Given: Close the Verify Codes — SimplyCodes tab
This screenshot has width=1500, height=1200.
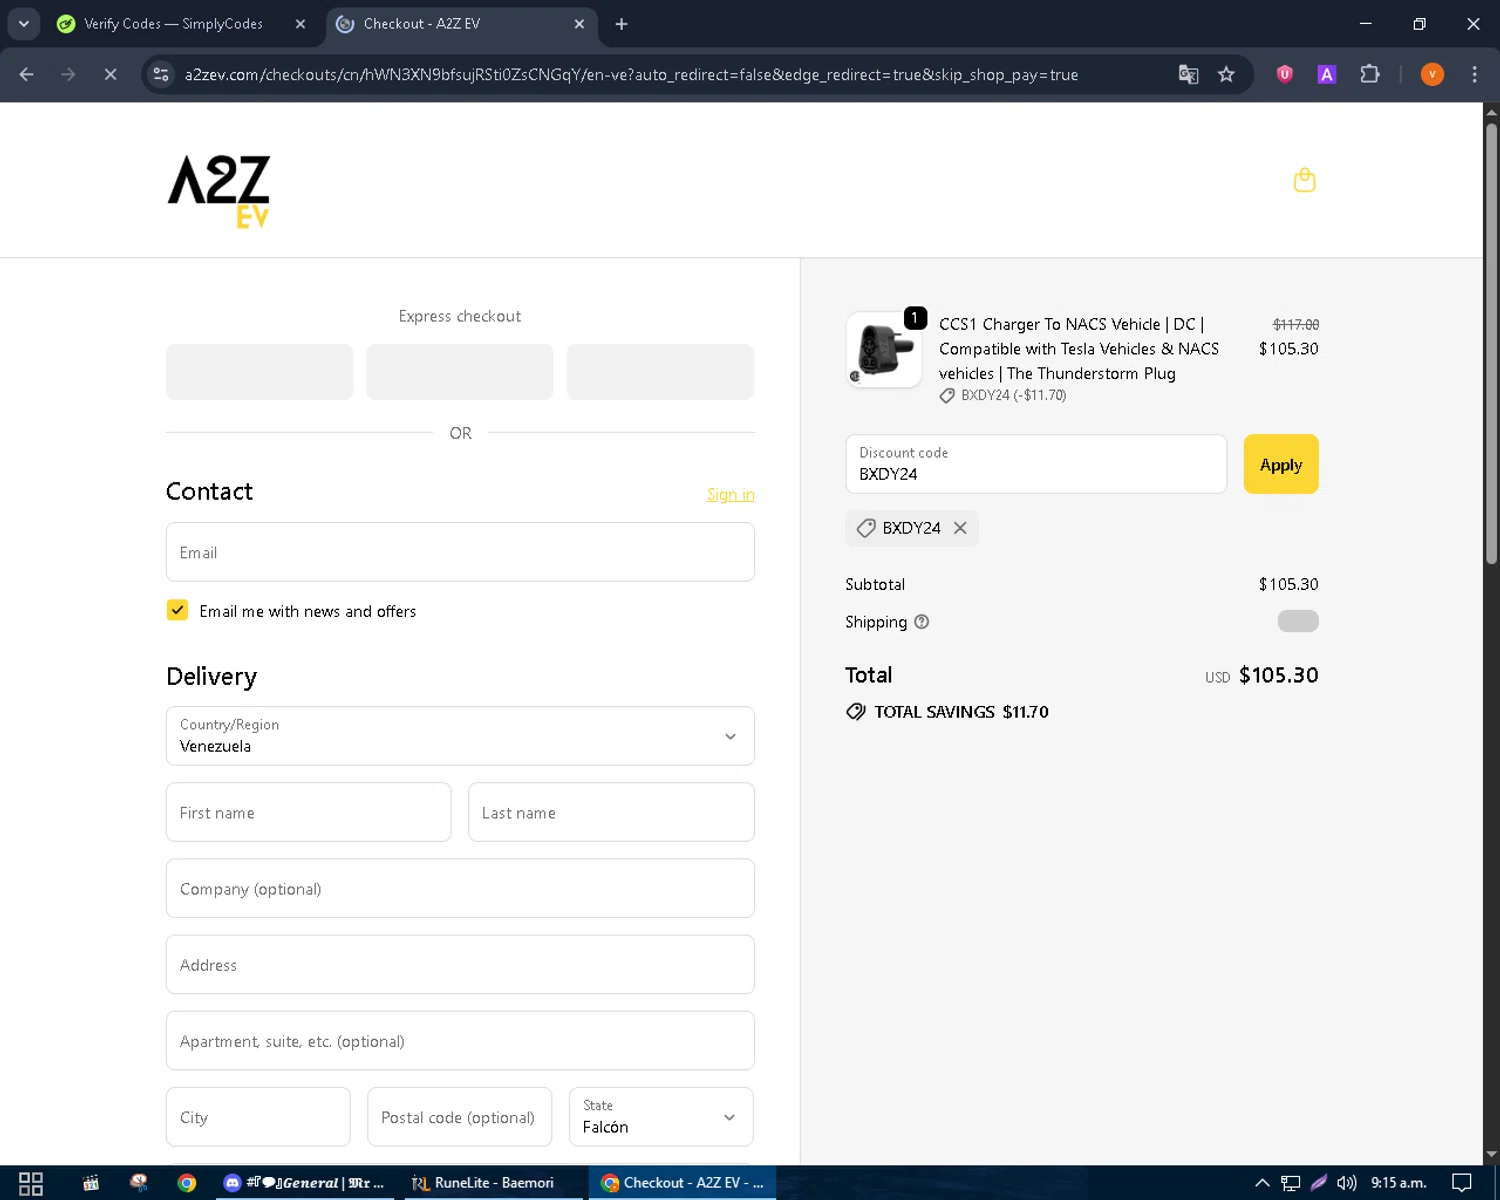Looking at the screenshot, I should coord(300,24).
